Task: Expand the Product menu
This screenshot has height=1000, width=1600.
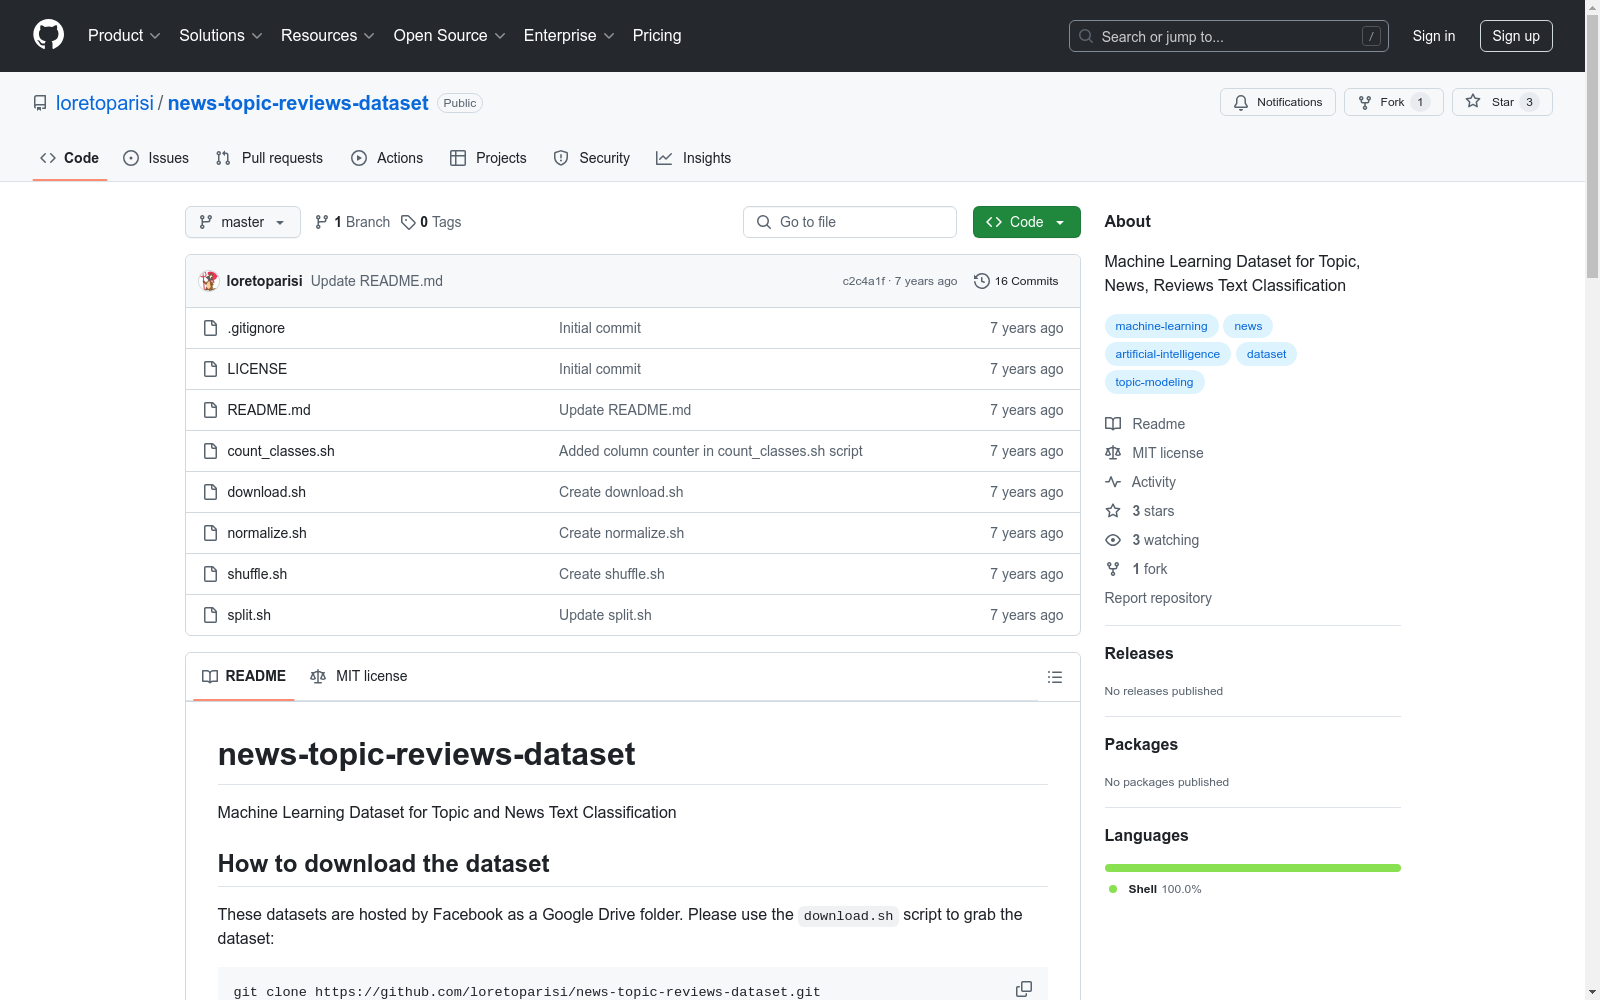Action: tap(124, 35)
